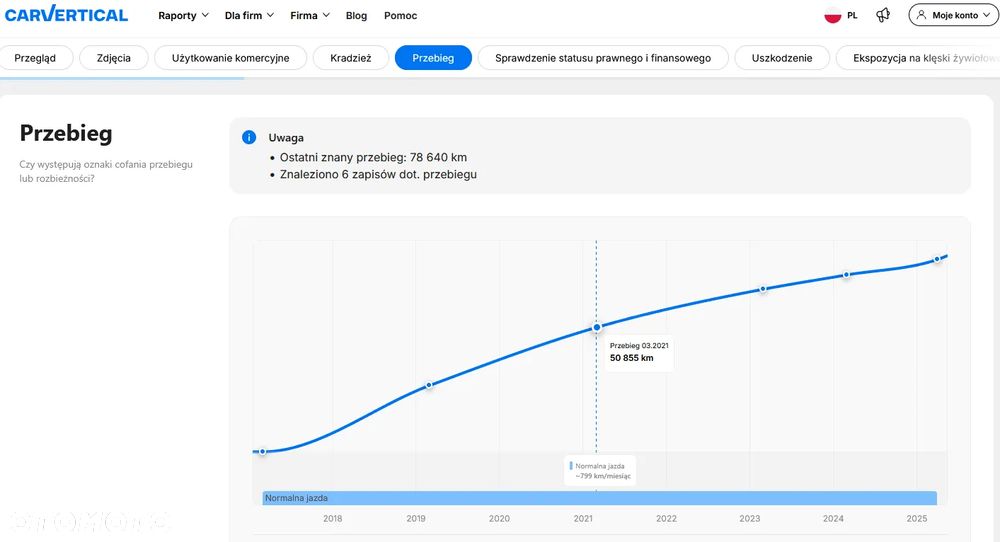
Task: Expand the Raporty dropdown menu
Action: click(x=183, y=16)
